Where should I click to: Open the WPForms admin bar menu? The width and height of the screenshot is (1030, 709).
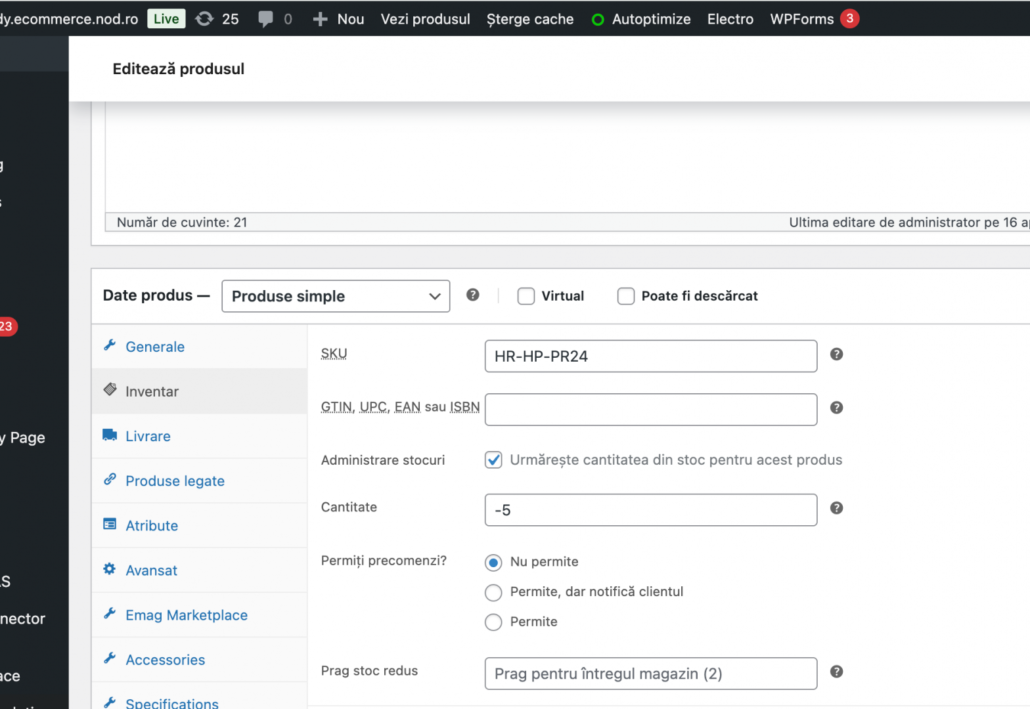click(801, 19)
